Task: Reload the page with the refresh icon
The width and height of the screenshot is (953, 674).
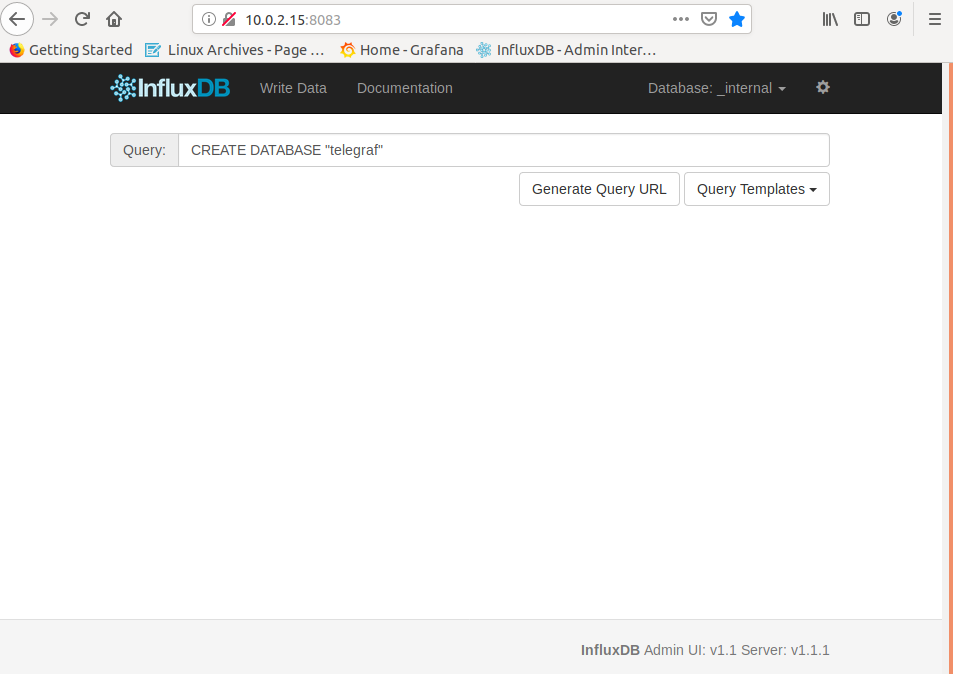Action: click(82, 19)
